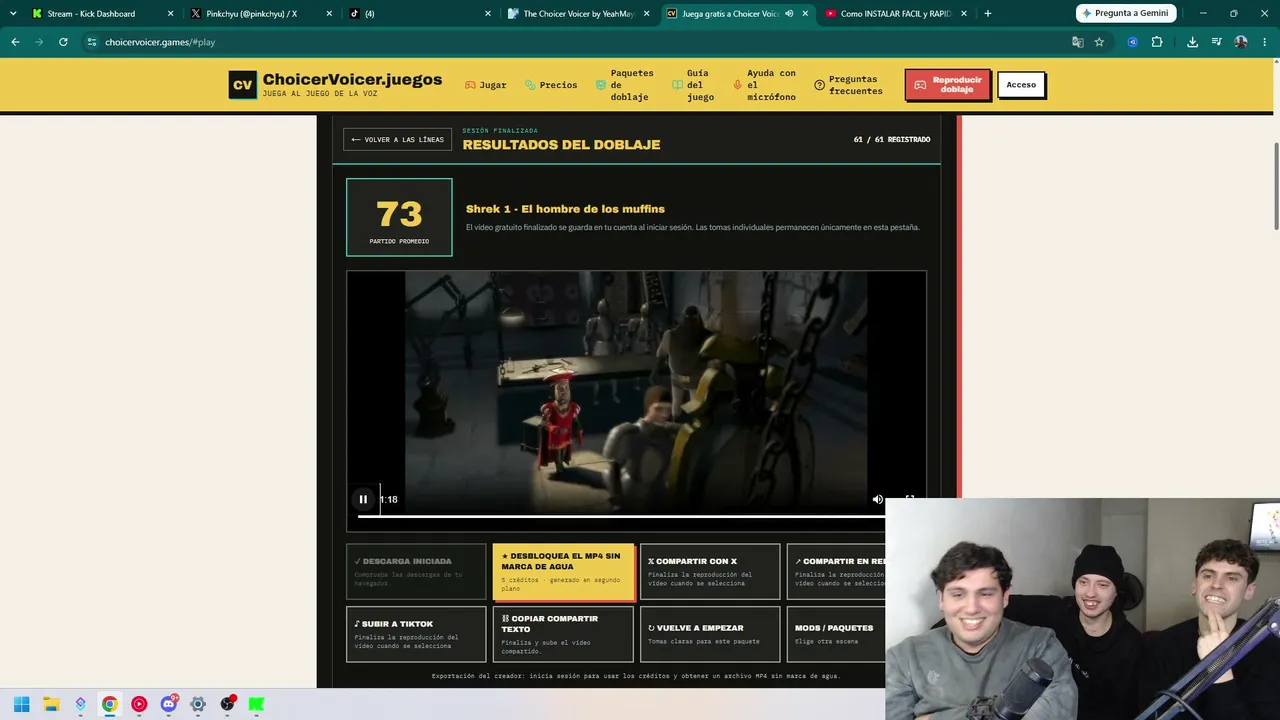This screenshot has height=720, width=1280.
Task: Click the 73 average score box
Action: click(x=399, y=217)
